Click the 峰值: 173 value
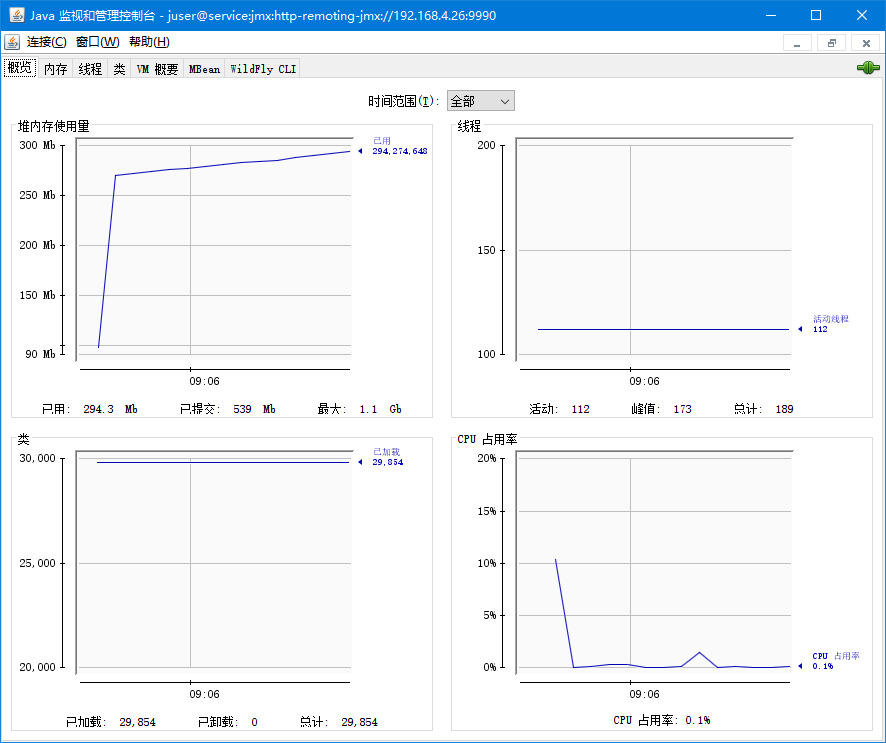The image size is (886, 743). tap(661, 409)
